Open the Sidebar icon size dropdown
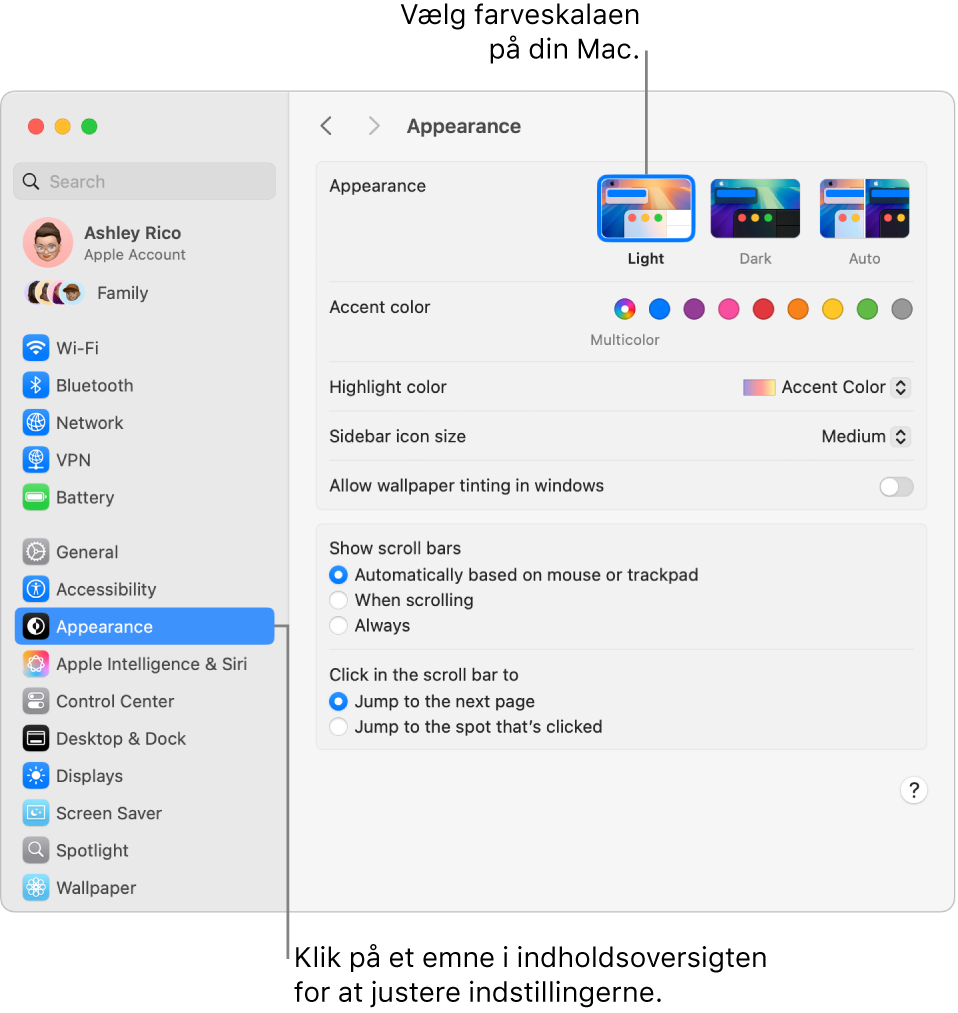This screenshot has width=958, height=1013. (x=866, y=436)
